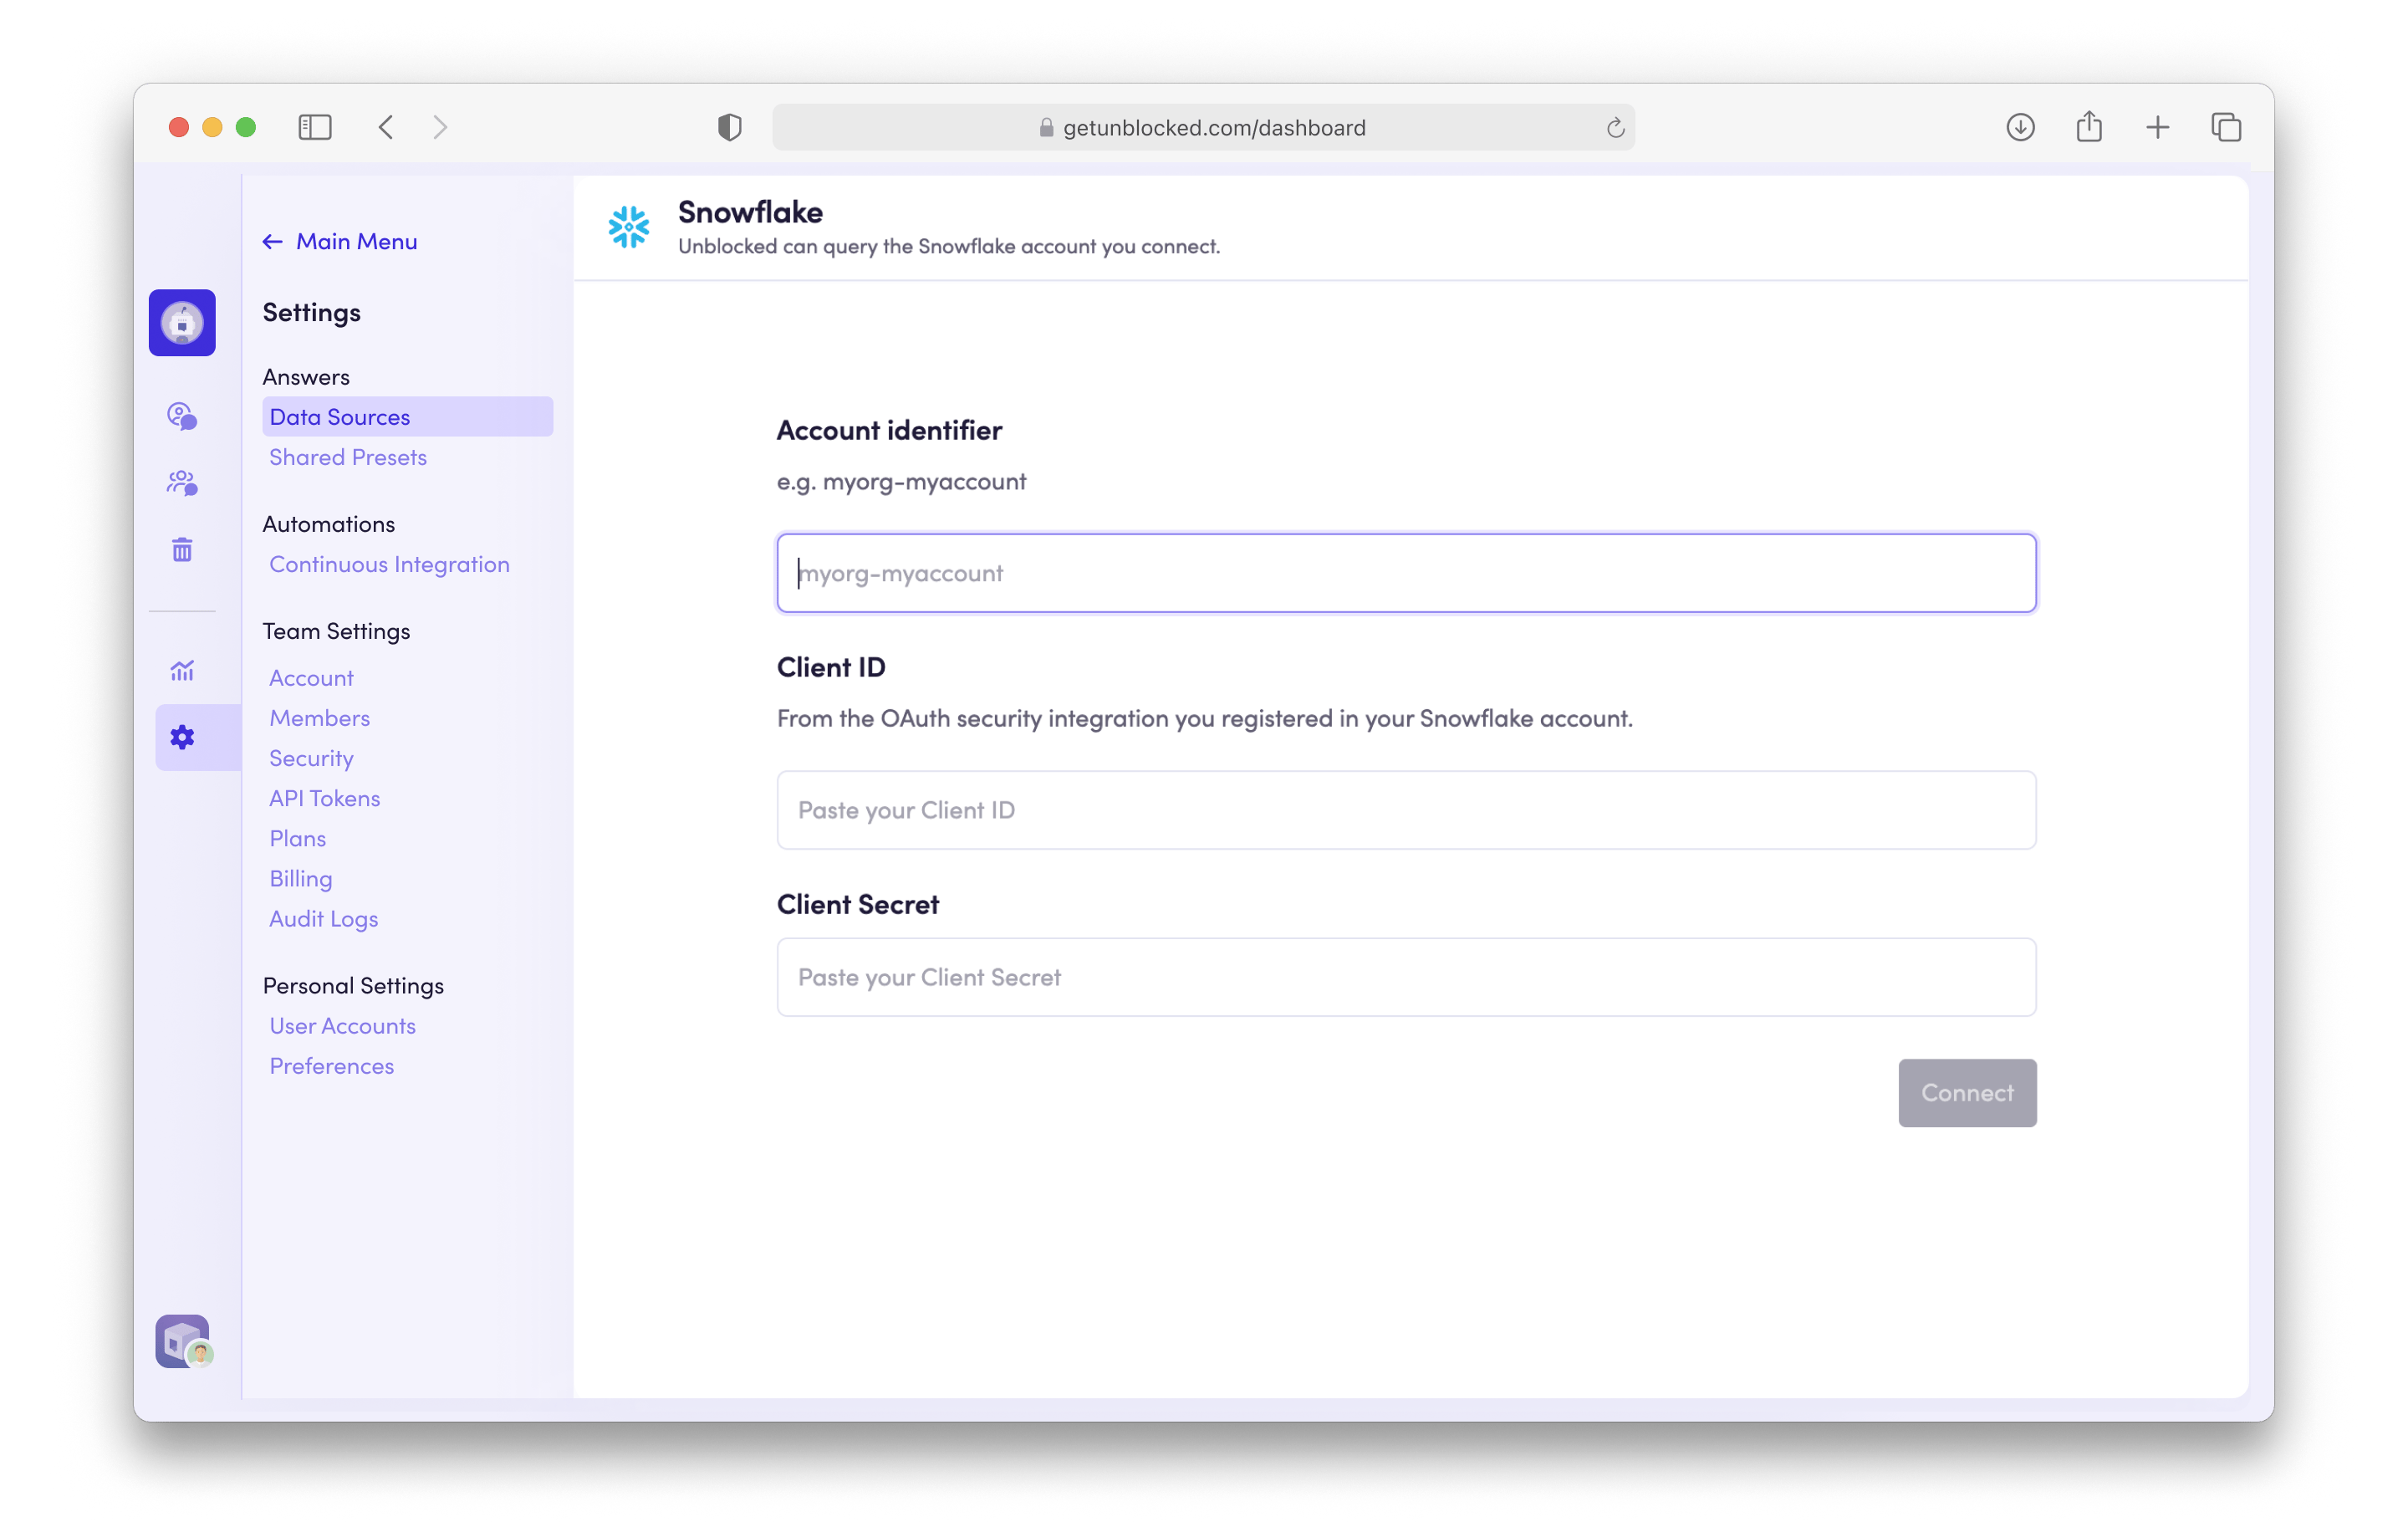Open Account team settings

311,678
